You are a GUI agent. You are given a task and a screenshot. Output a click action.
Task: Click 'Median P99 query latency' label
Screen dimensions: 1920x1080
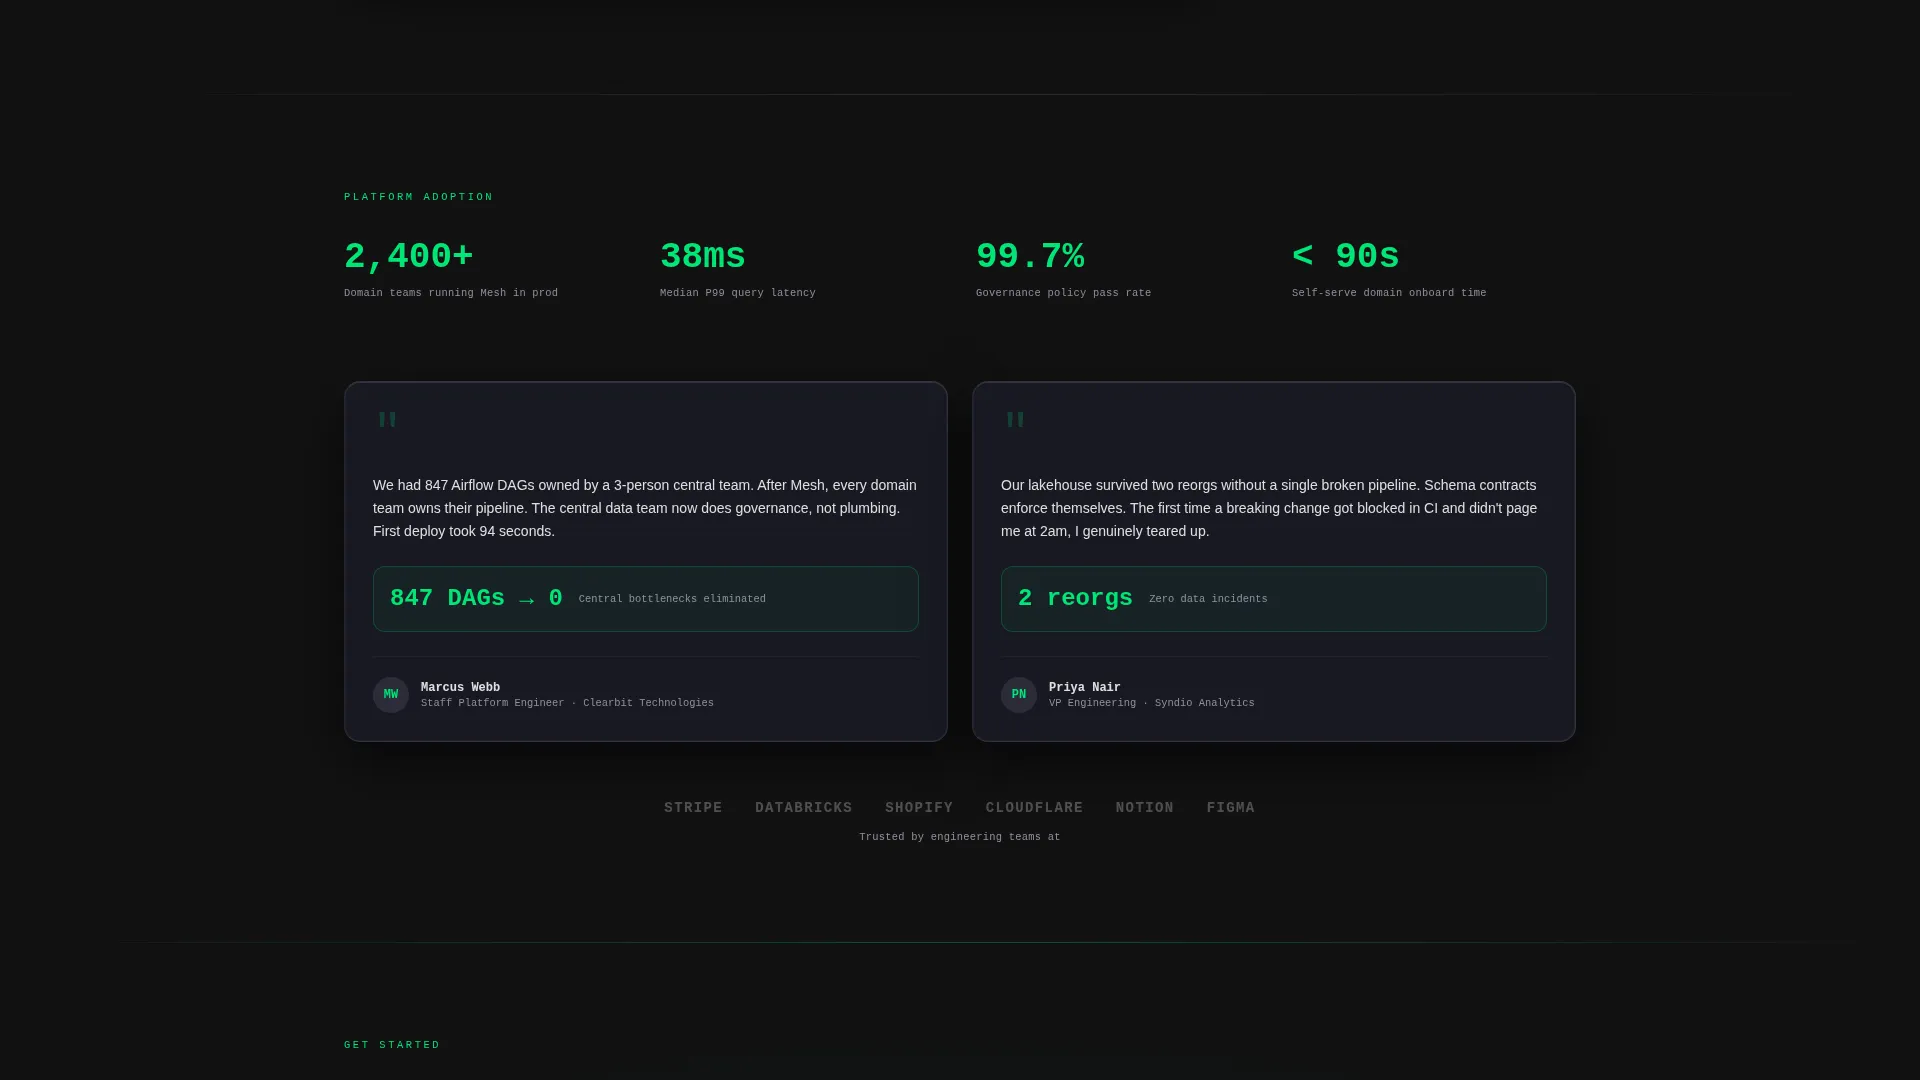[x=738, y=293]
